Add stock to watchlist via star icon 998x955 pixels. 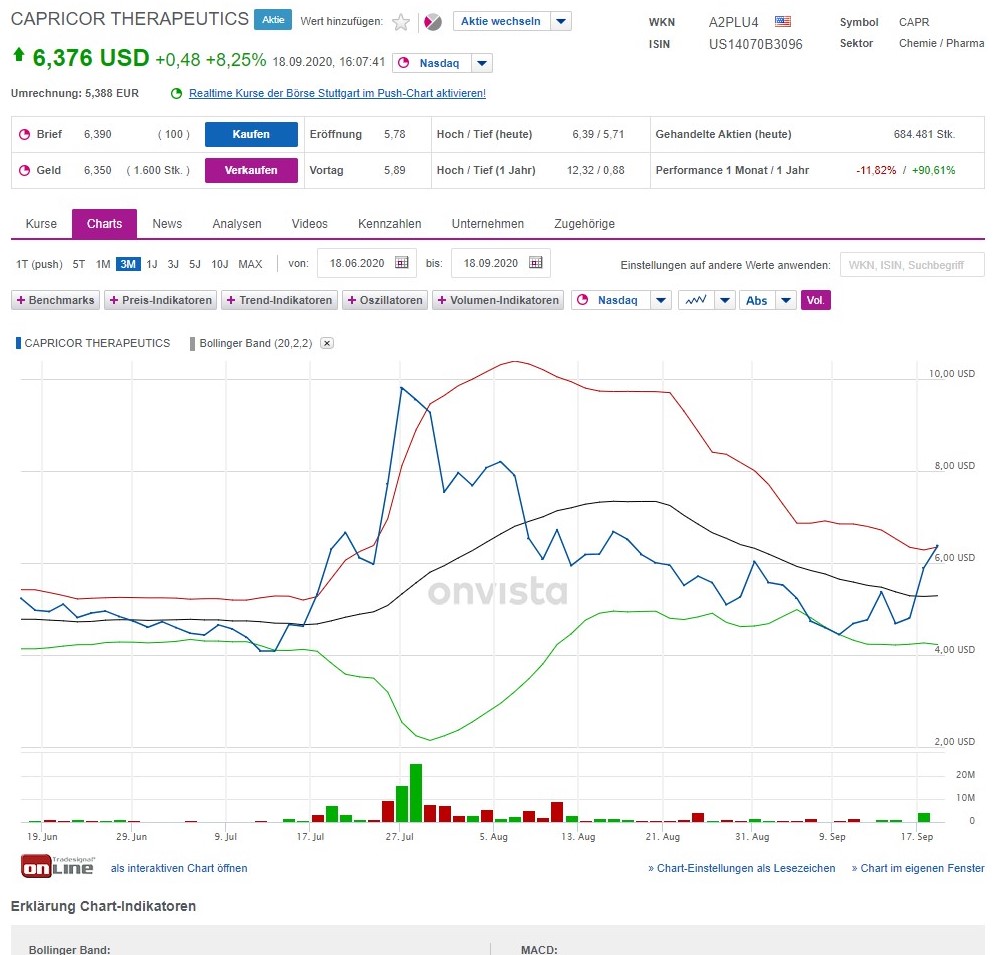click(399, 19)
